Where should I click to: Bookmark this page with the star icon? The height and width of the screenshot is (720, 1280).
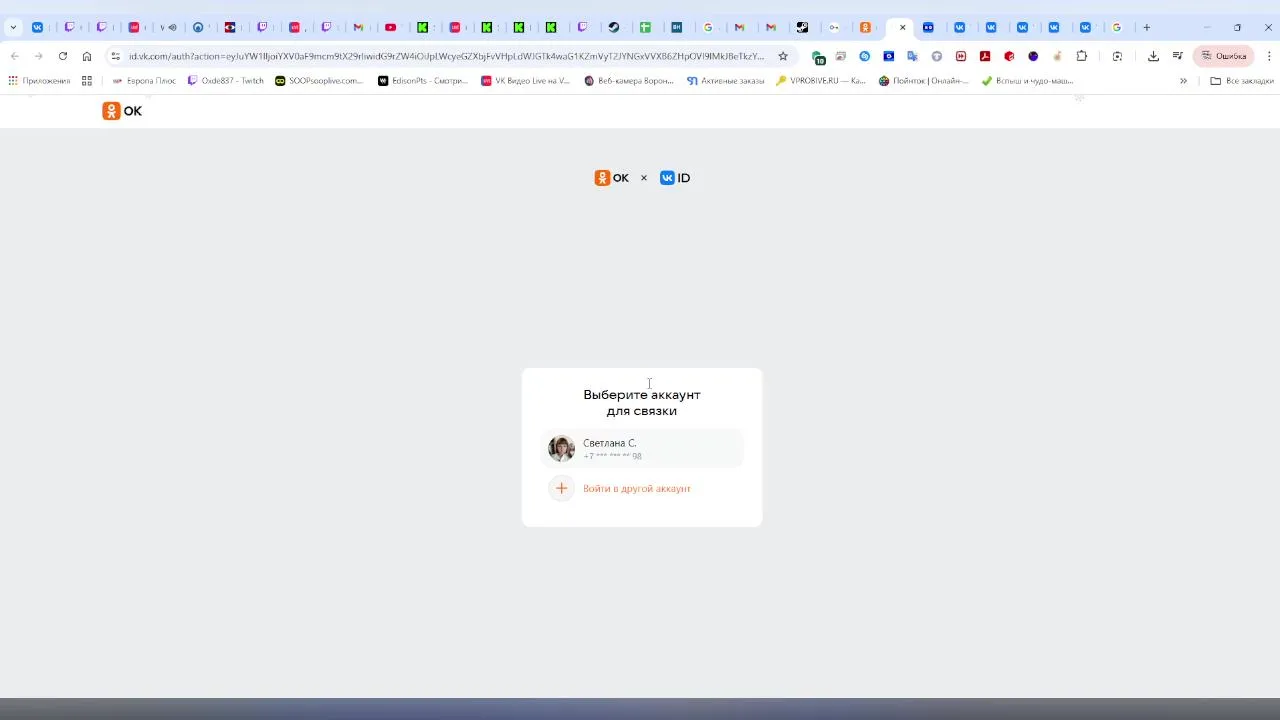coord(783,56)
